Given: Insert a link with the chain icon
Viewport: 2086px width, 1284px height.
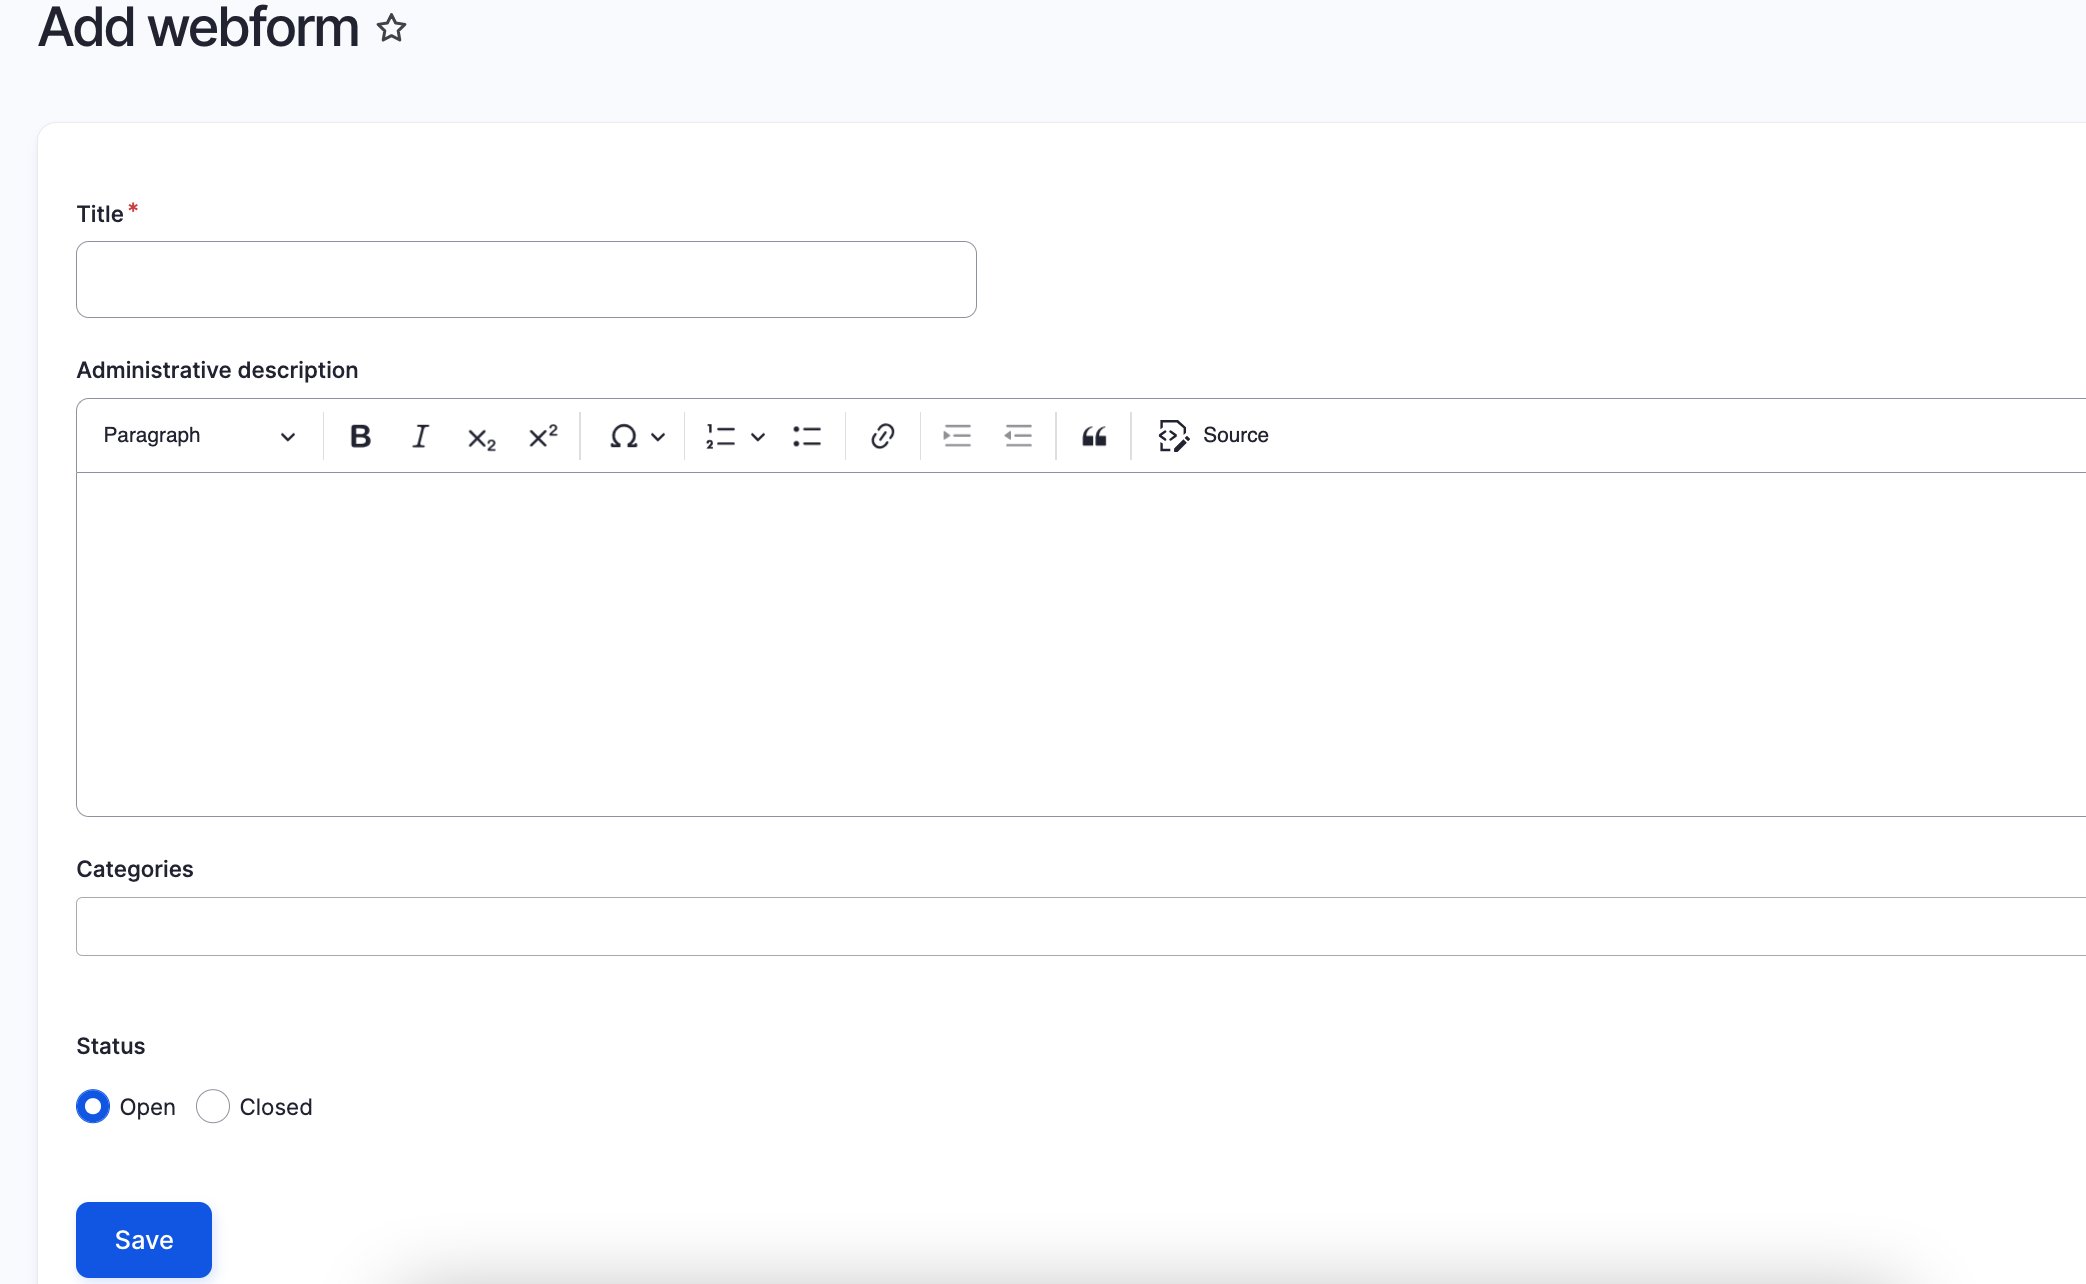Looking at the screenshot, I should pyautogui.click(x=882, y=436).
